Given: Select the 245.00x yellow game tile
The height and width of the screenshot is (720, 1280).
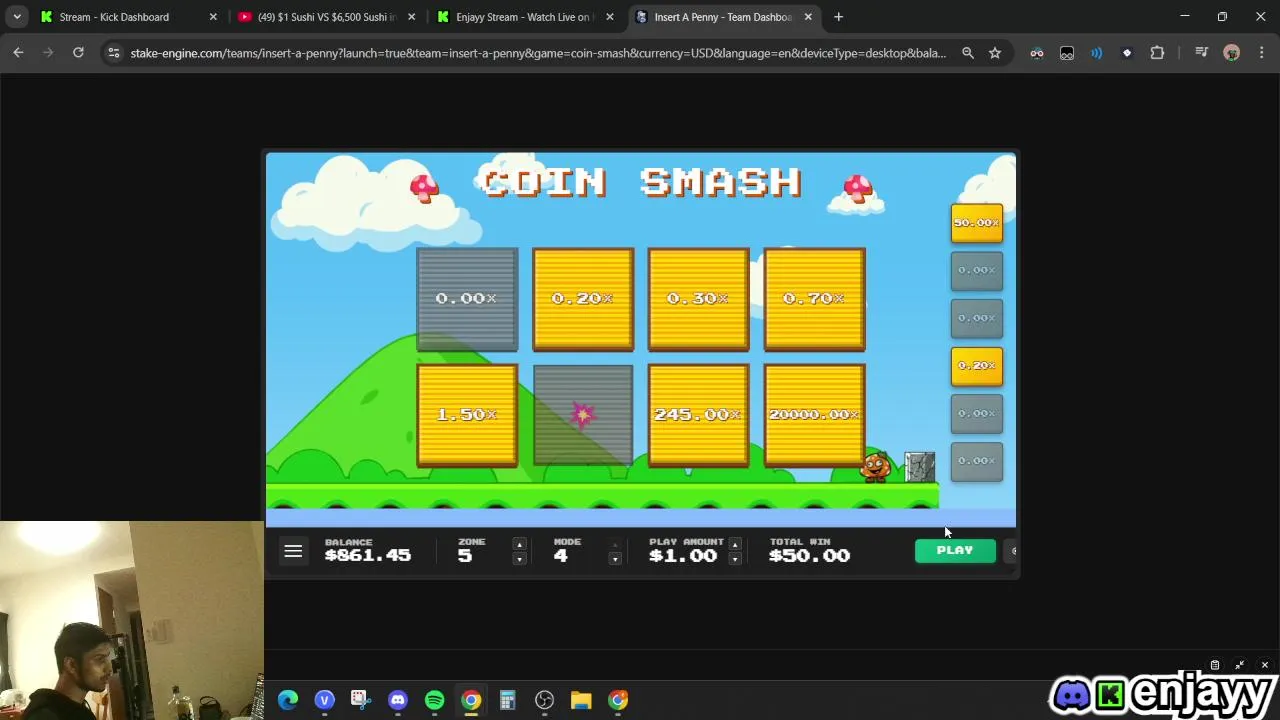Looking at the screenshot, I should (x=698, y=415).
